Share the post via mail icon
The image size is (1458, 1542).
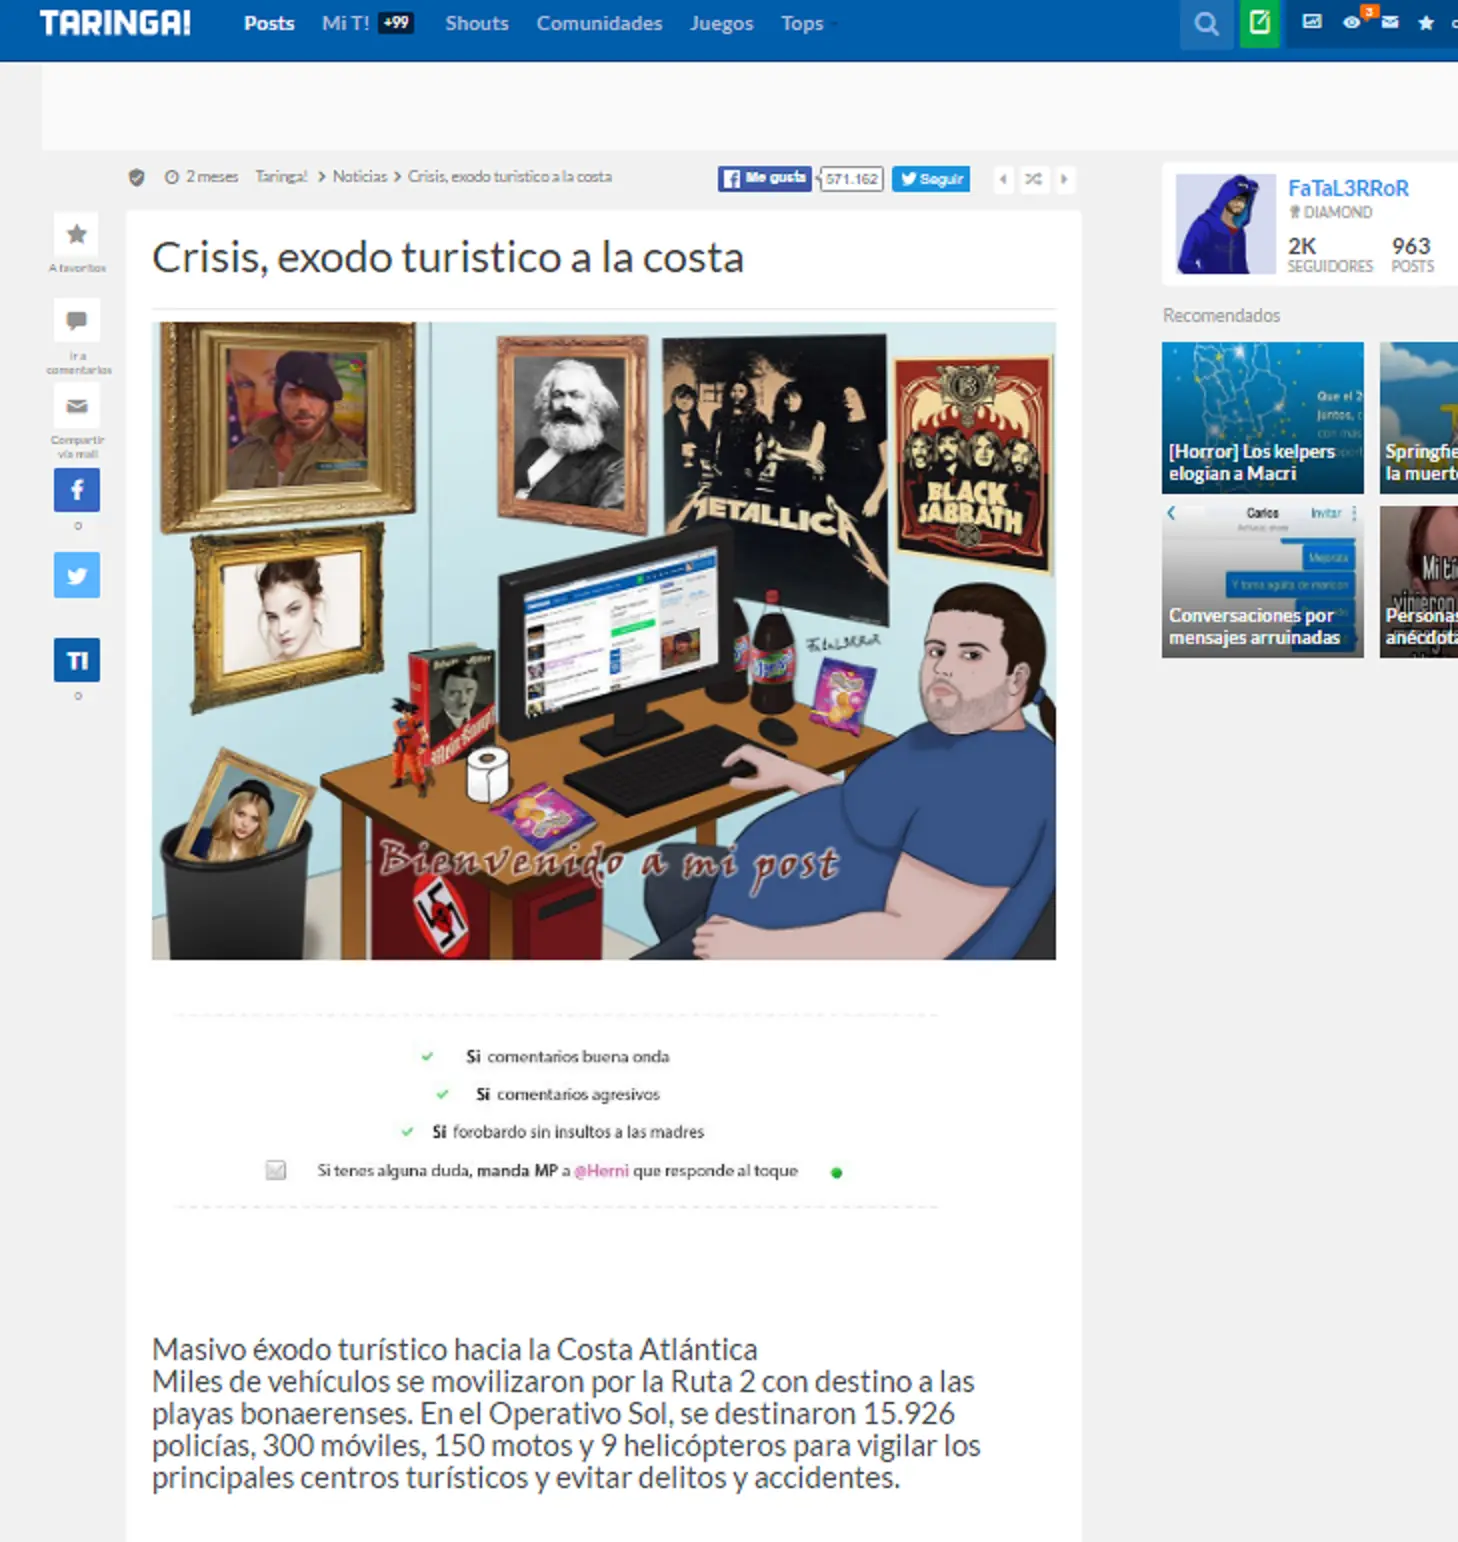(76, 406)
